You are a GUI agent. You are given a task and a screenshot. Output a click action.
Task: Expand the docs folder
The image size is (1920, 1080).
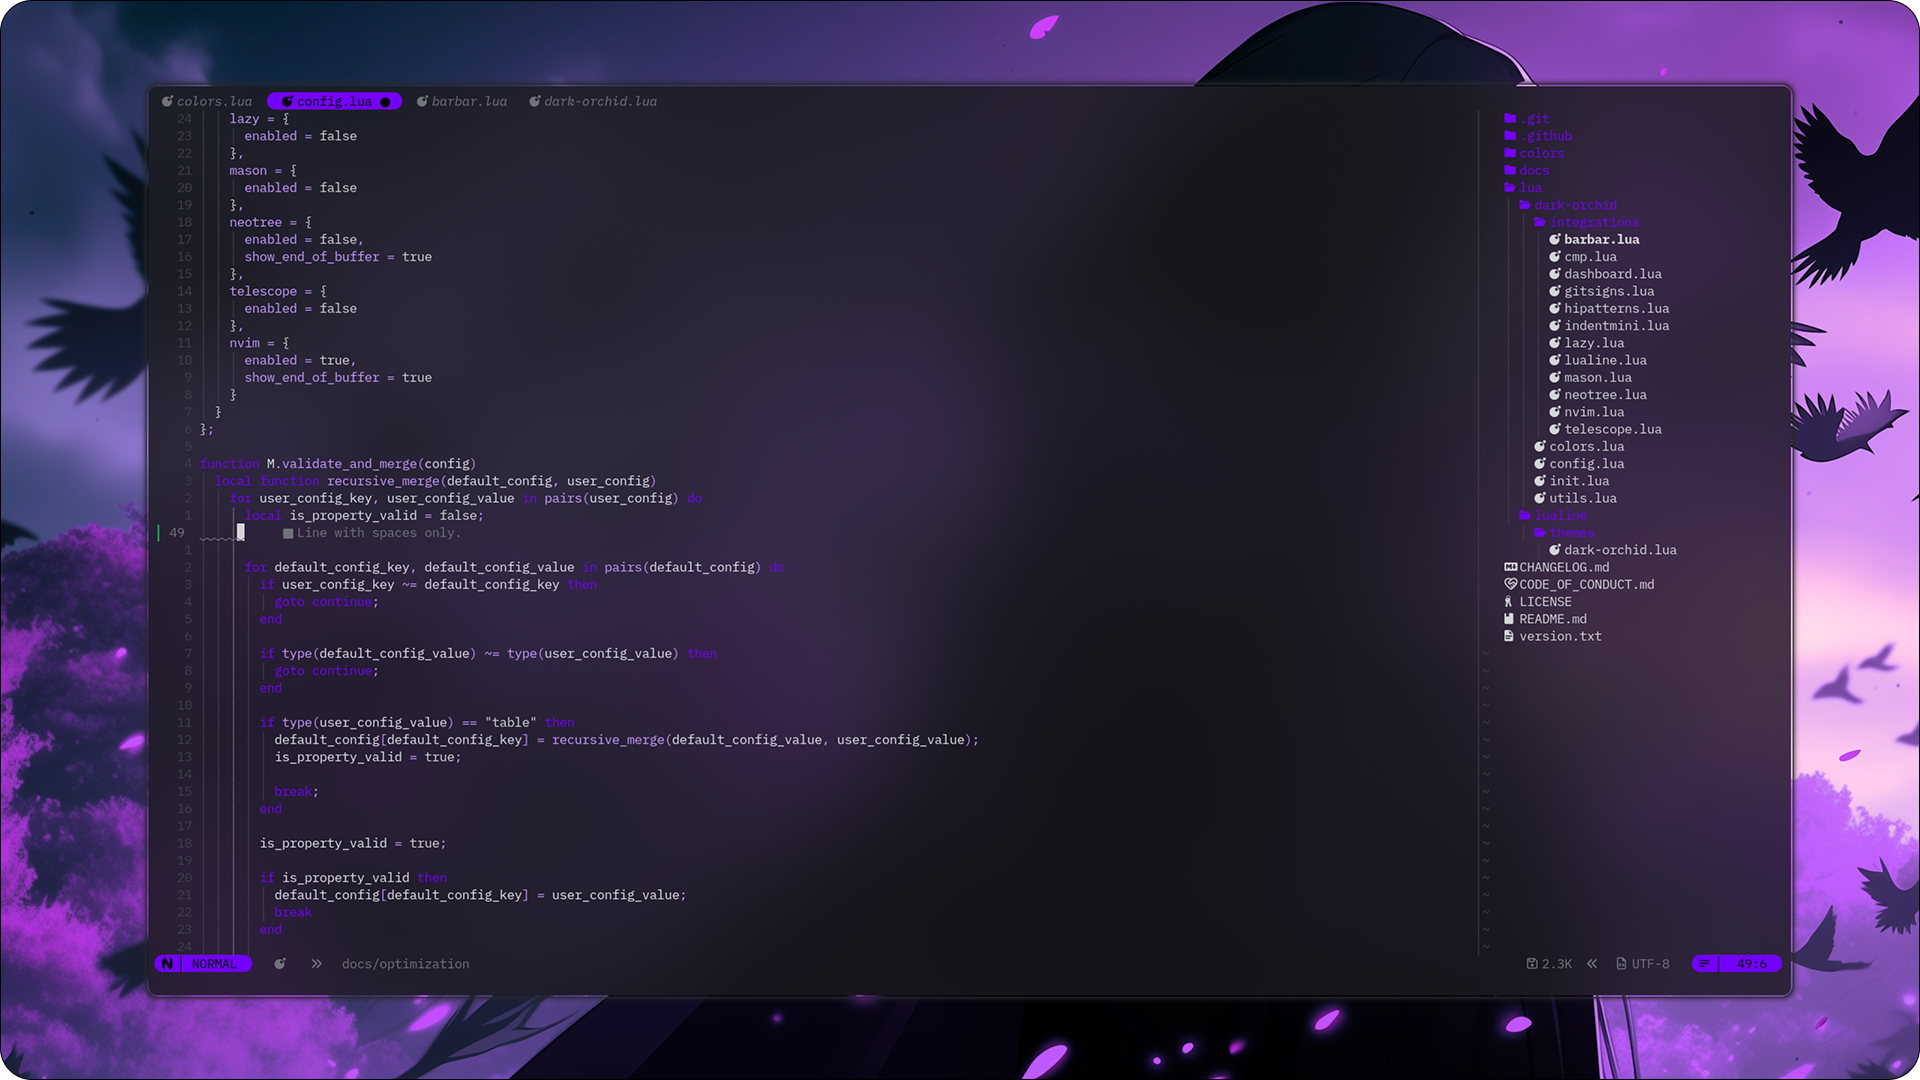point(1534,171)
